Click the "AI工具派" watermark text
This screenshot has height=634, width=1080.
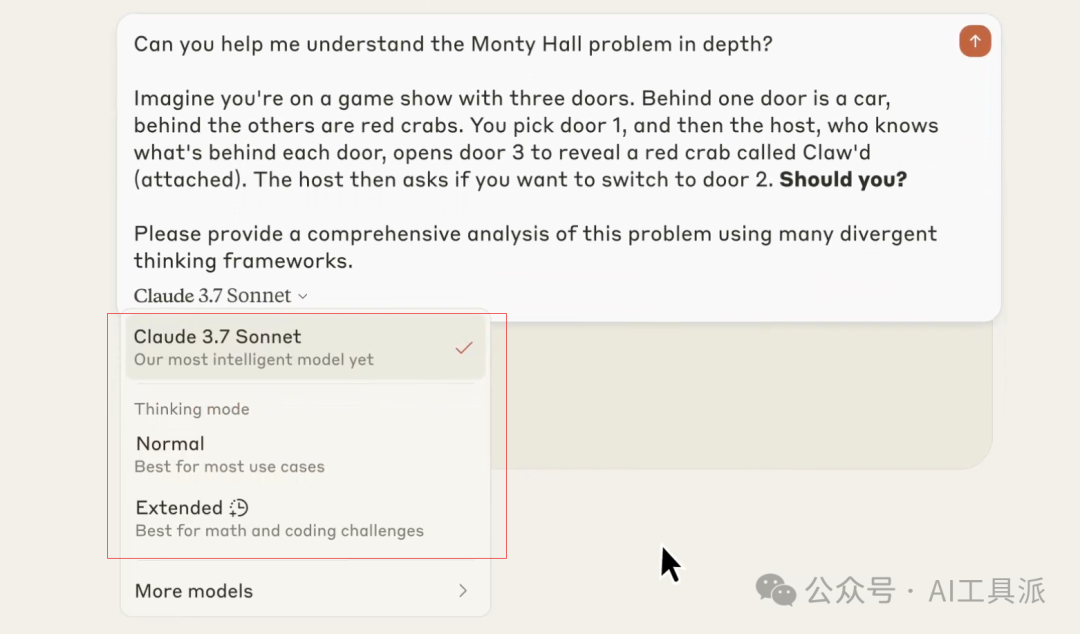point(986,591)
